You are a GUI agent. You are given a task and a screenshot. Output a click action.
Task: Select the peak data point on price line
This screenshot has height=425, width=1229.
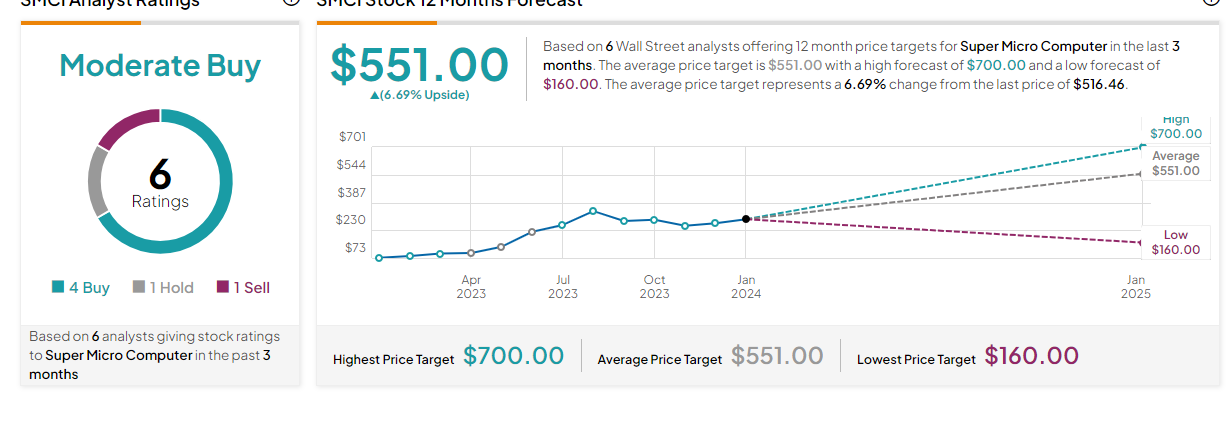pos(593,211)
